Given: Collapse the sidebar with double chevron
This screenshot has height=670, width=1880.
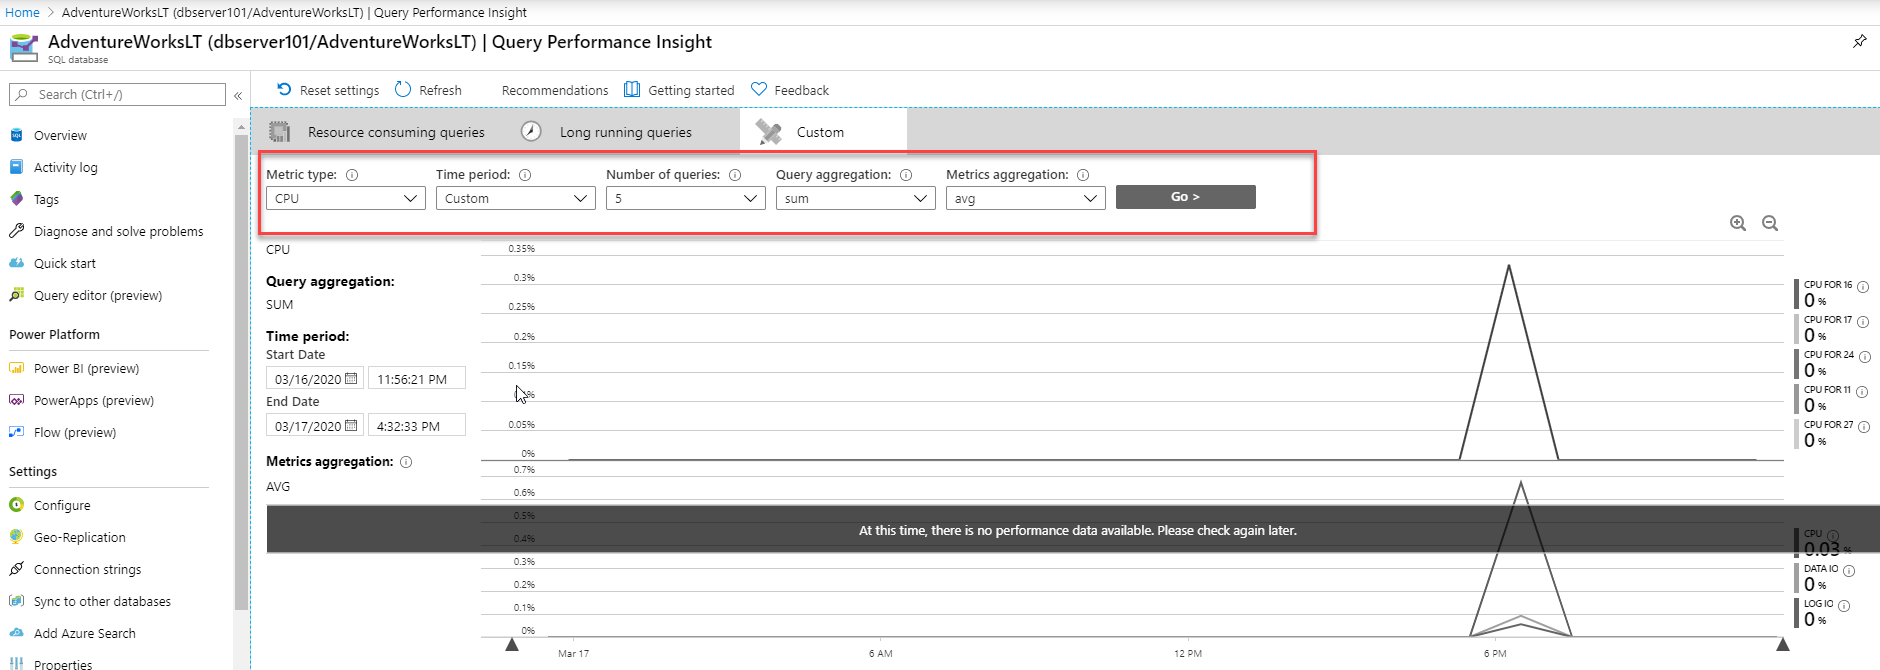Looking at the screenshot, I should point(238,96).
